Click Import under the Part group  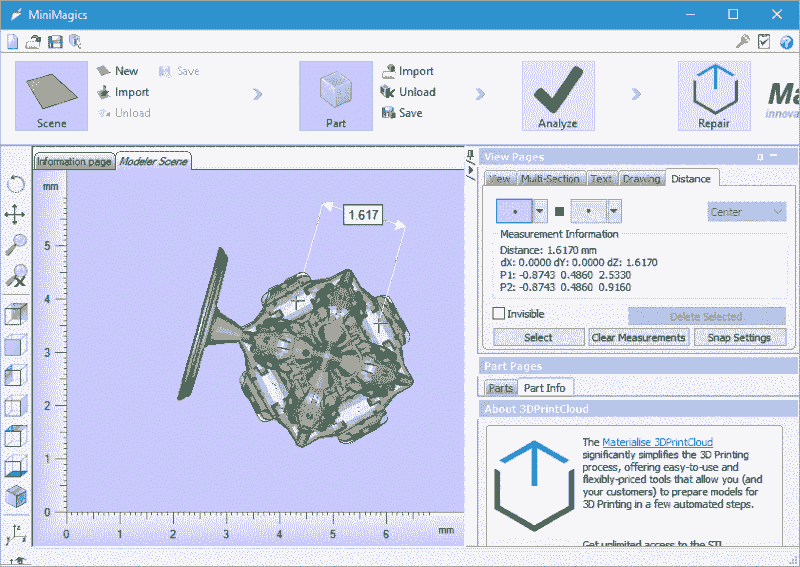click(407, 71)
